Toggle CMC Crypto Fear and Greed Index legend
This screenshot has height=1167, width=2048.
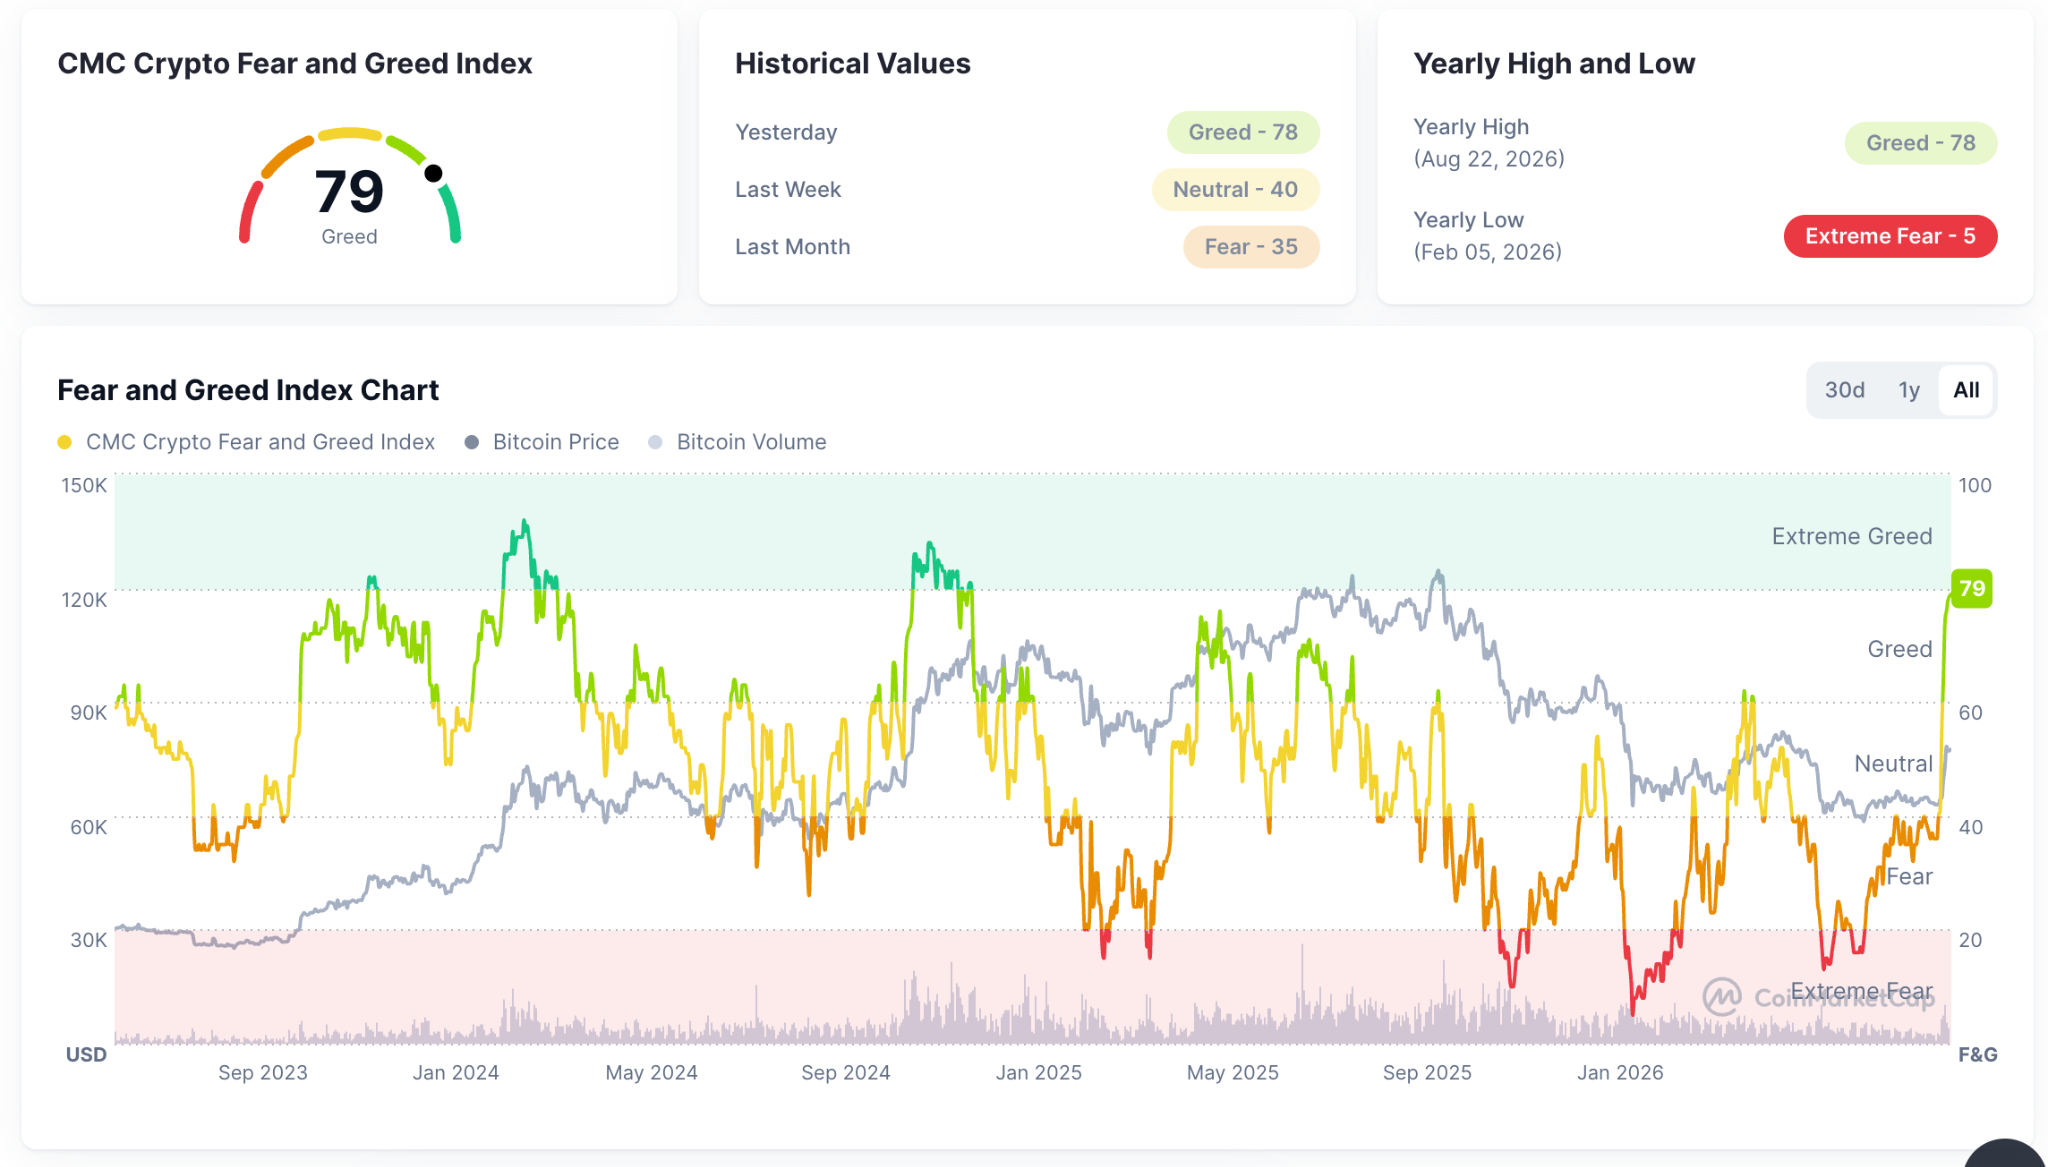pos(246,442)
